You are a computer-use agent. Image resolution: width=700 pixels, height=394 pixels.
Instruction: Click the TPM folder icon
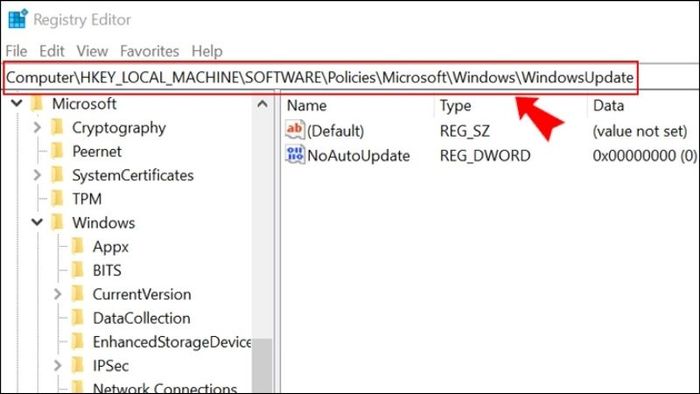pos(58,199)
